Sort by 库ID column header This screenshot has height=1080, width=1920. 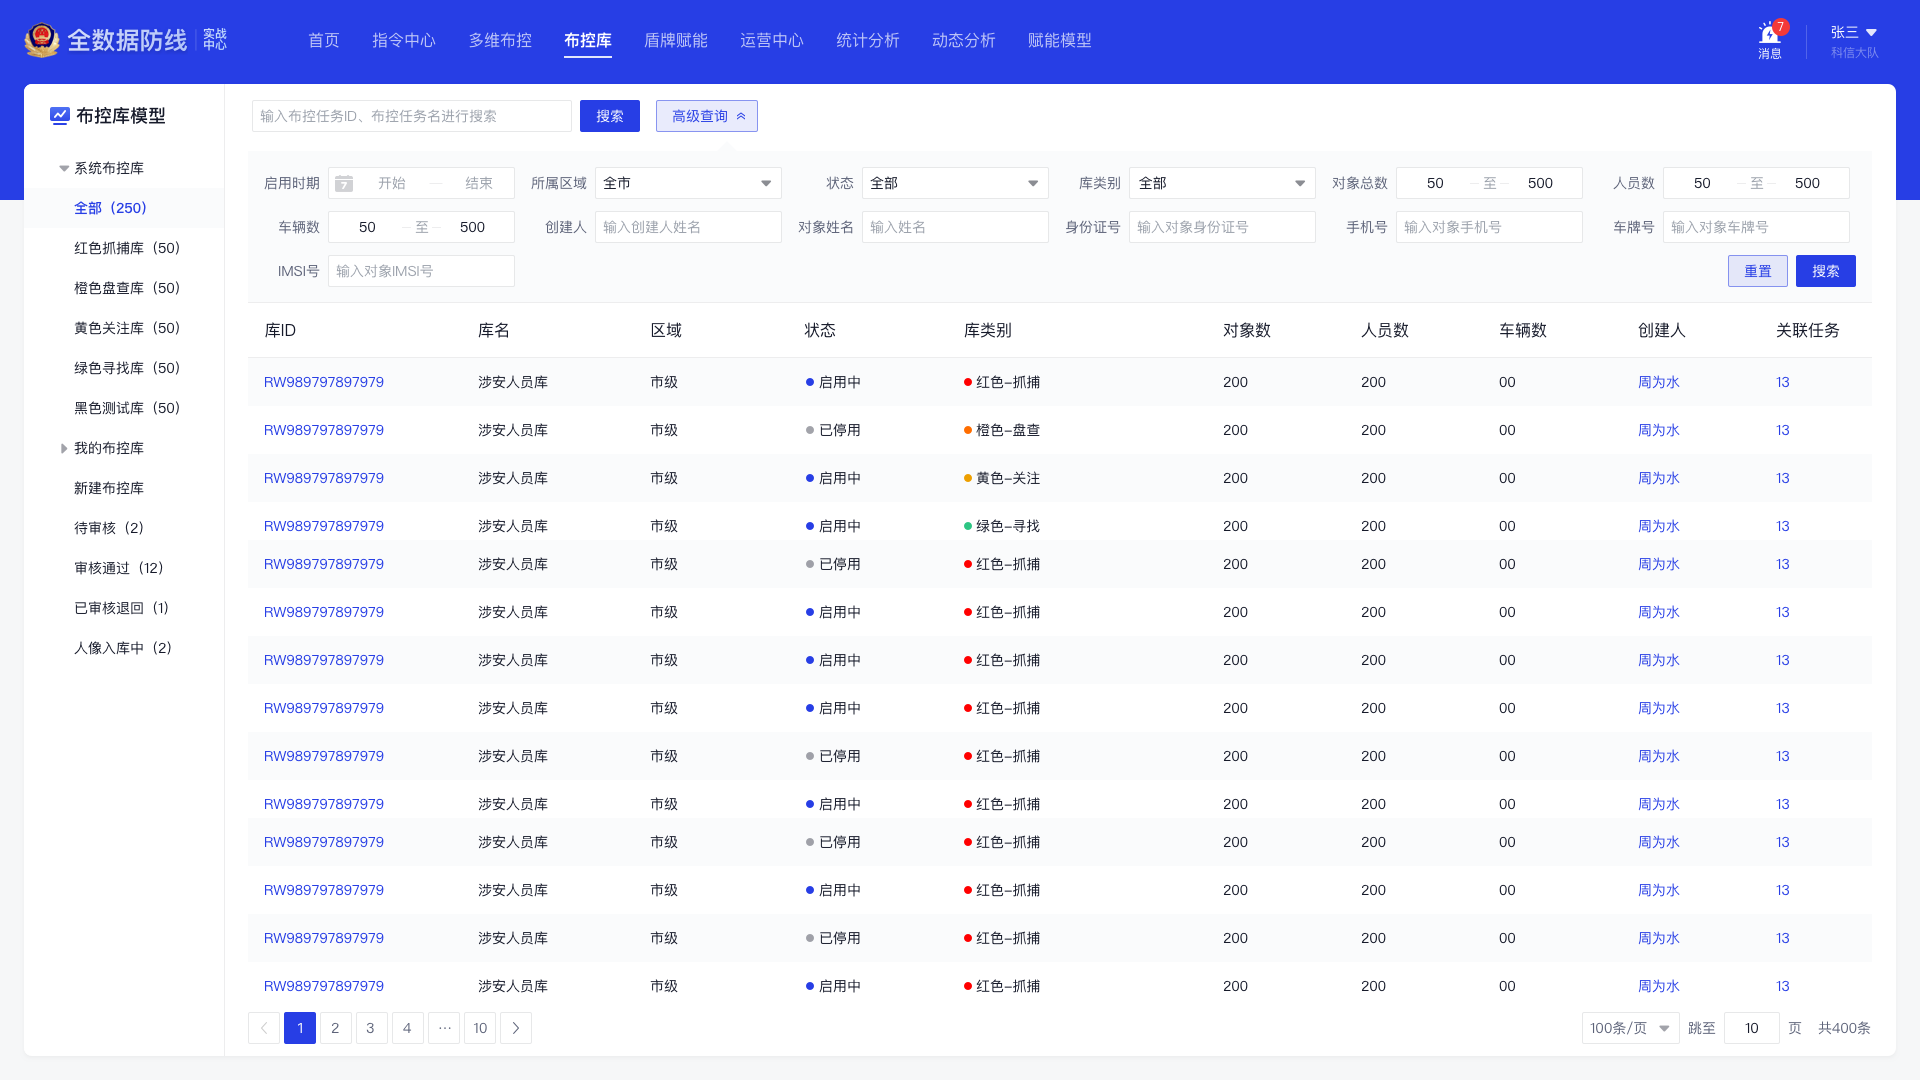[280, 330]
